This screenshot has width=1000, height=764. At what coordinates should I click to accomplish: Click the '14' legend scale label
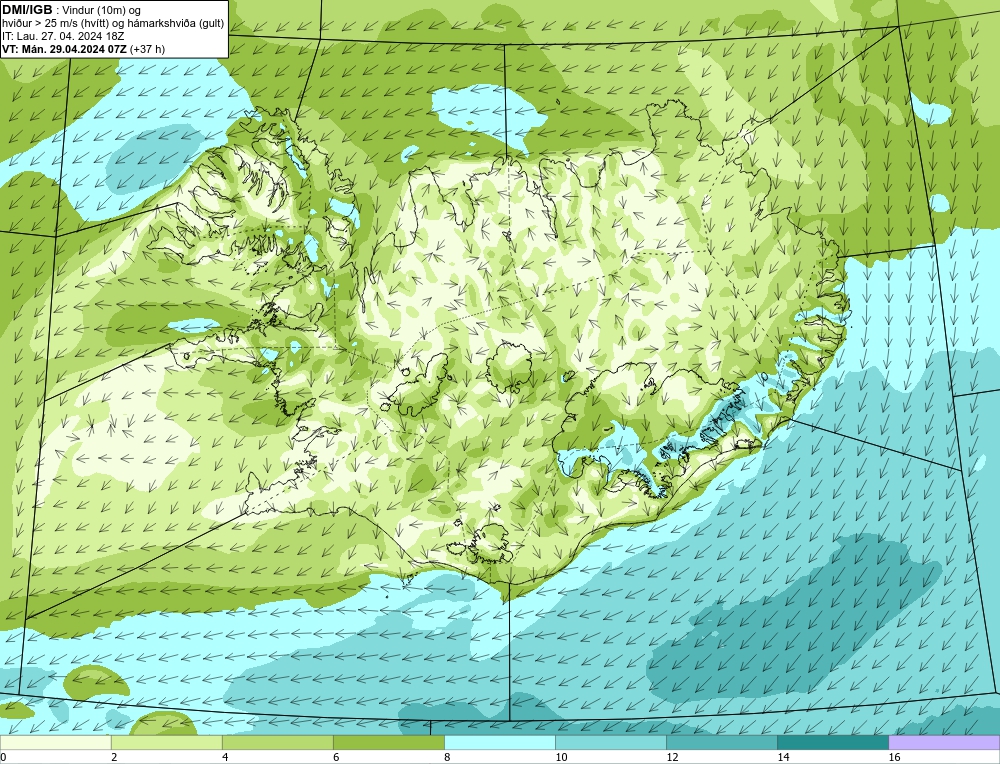pos(783,757)
